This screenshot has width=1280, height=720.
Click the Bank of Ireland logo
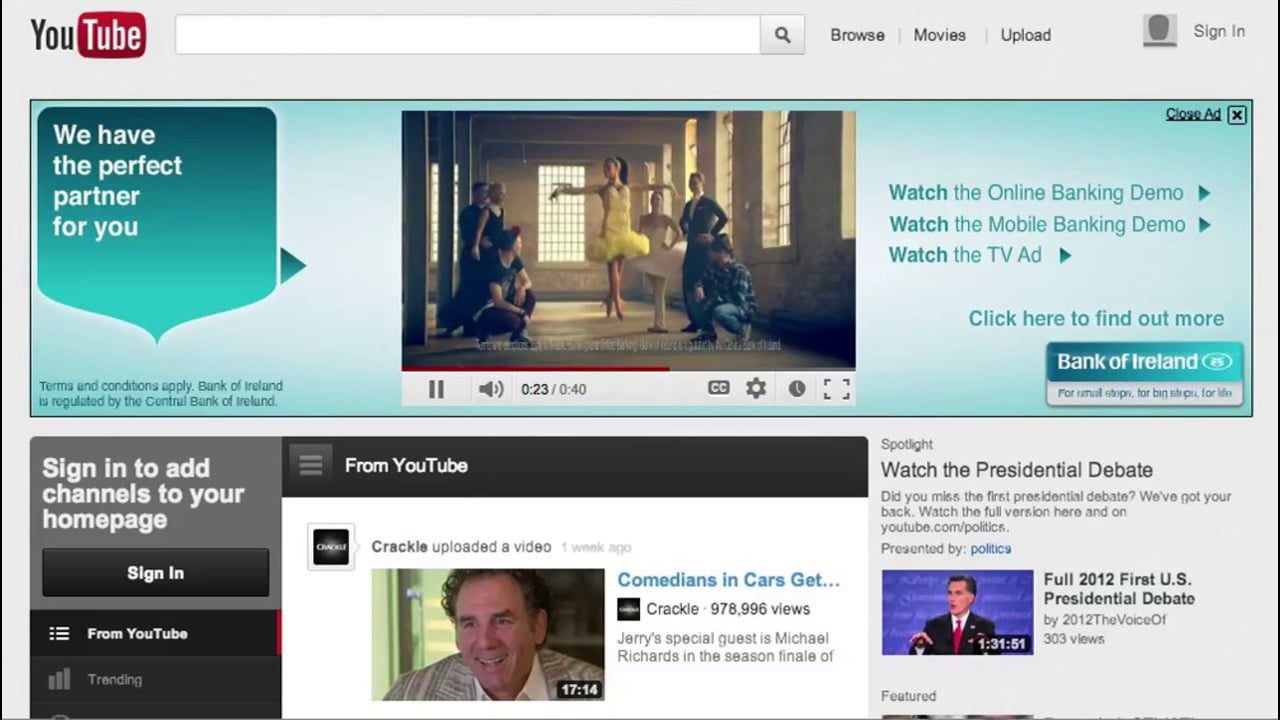(x=1144, y=373)
